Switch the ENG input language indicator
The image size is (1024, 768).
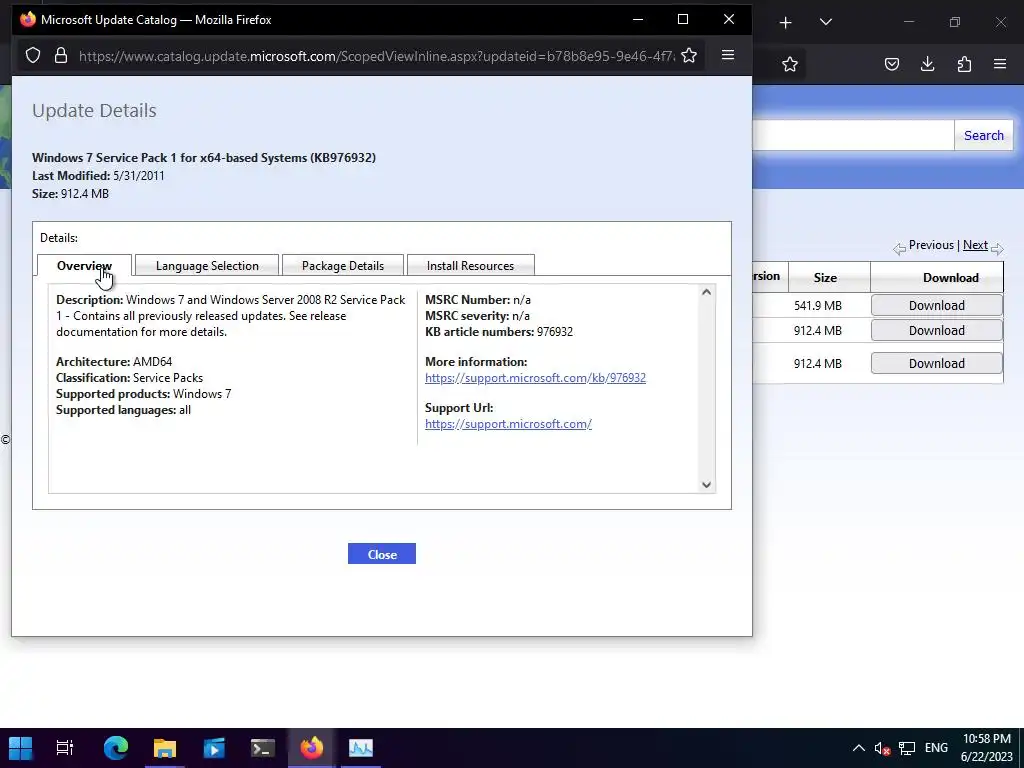936,748
